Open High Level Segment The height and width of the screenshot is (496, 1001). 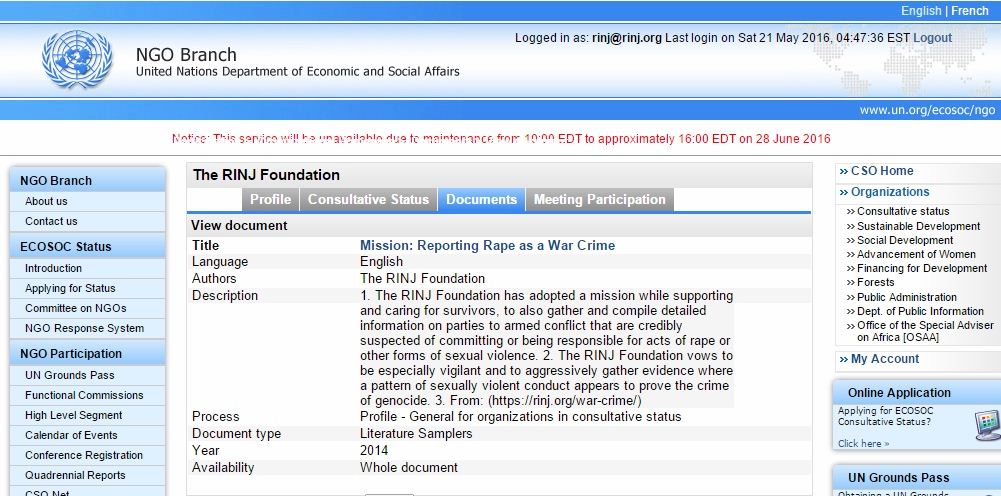click(x=73, y=415)
